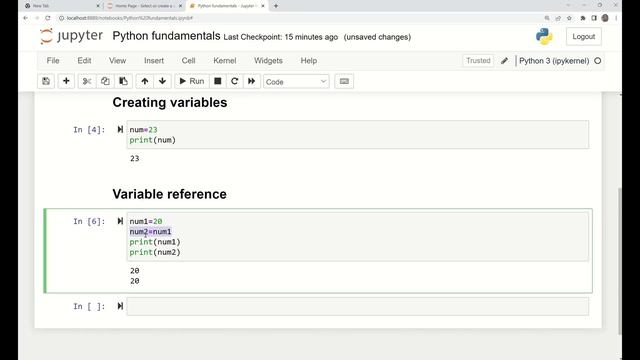Open the cell type Code dropdown
This screenshot has height=360, width=640.
pos(296,82)
